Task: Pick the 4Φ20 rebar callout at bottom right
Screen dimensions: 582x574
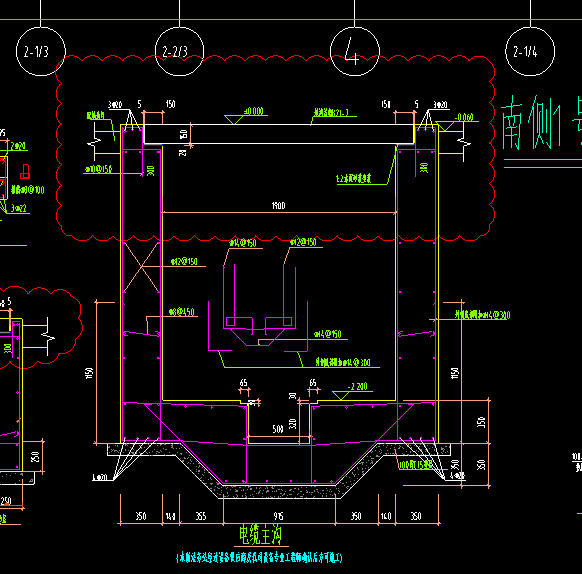Action: 457,475
